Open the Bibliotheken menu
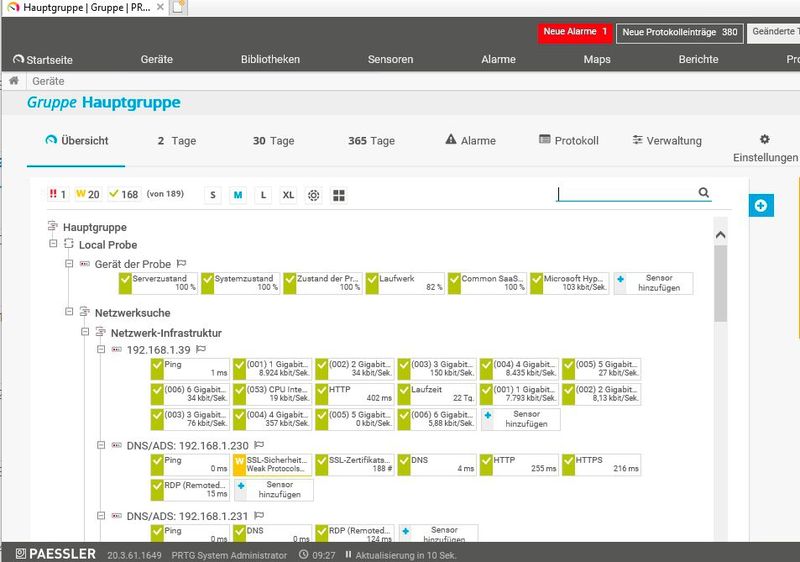The height and width of the screenshot is (562, 800). click(270, 59)
